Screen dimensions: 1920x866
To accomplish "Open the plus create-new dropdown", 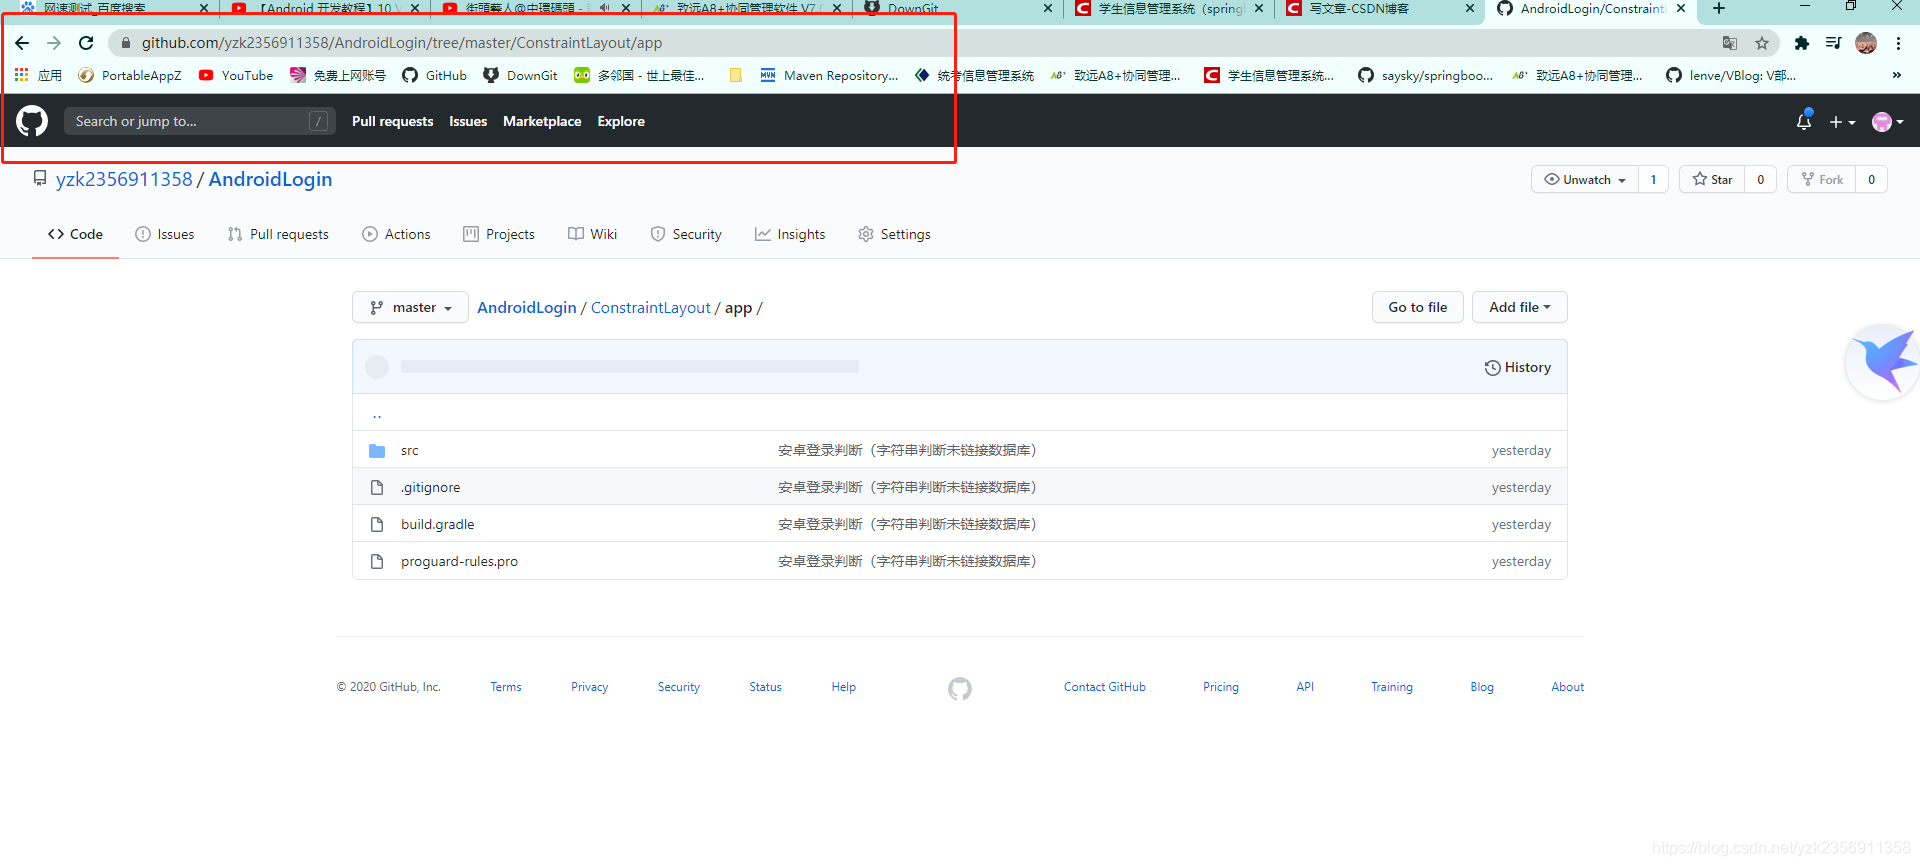I will [1842, 122].
